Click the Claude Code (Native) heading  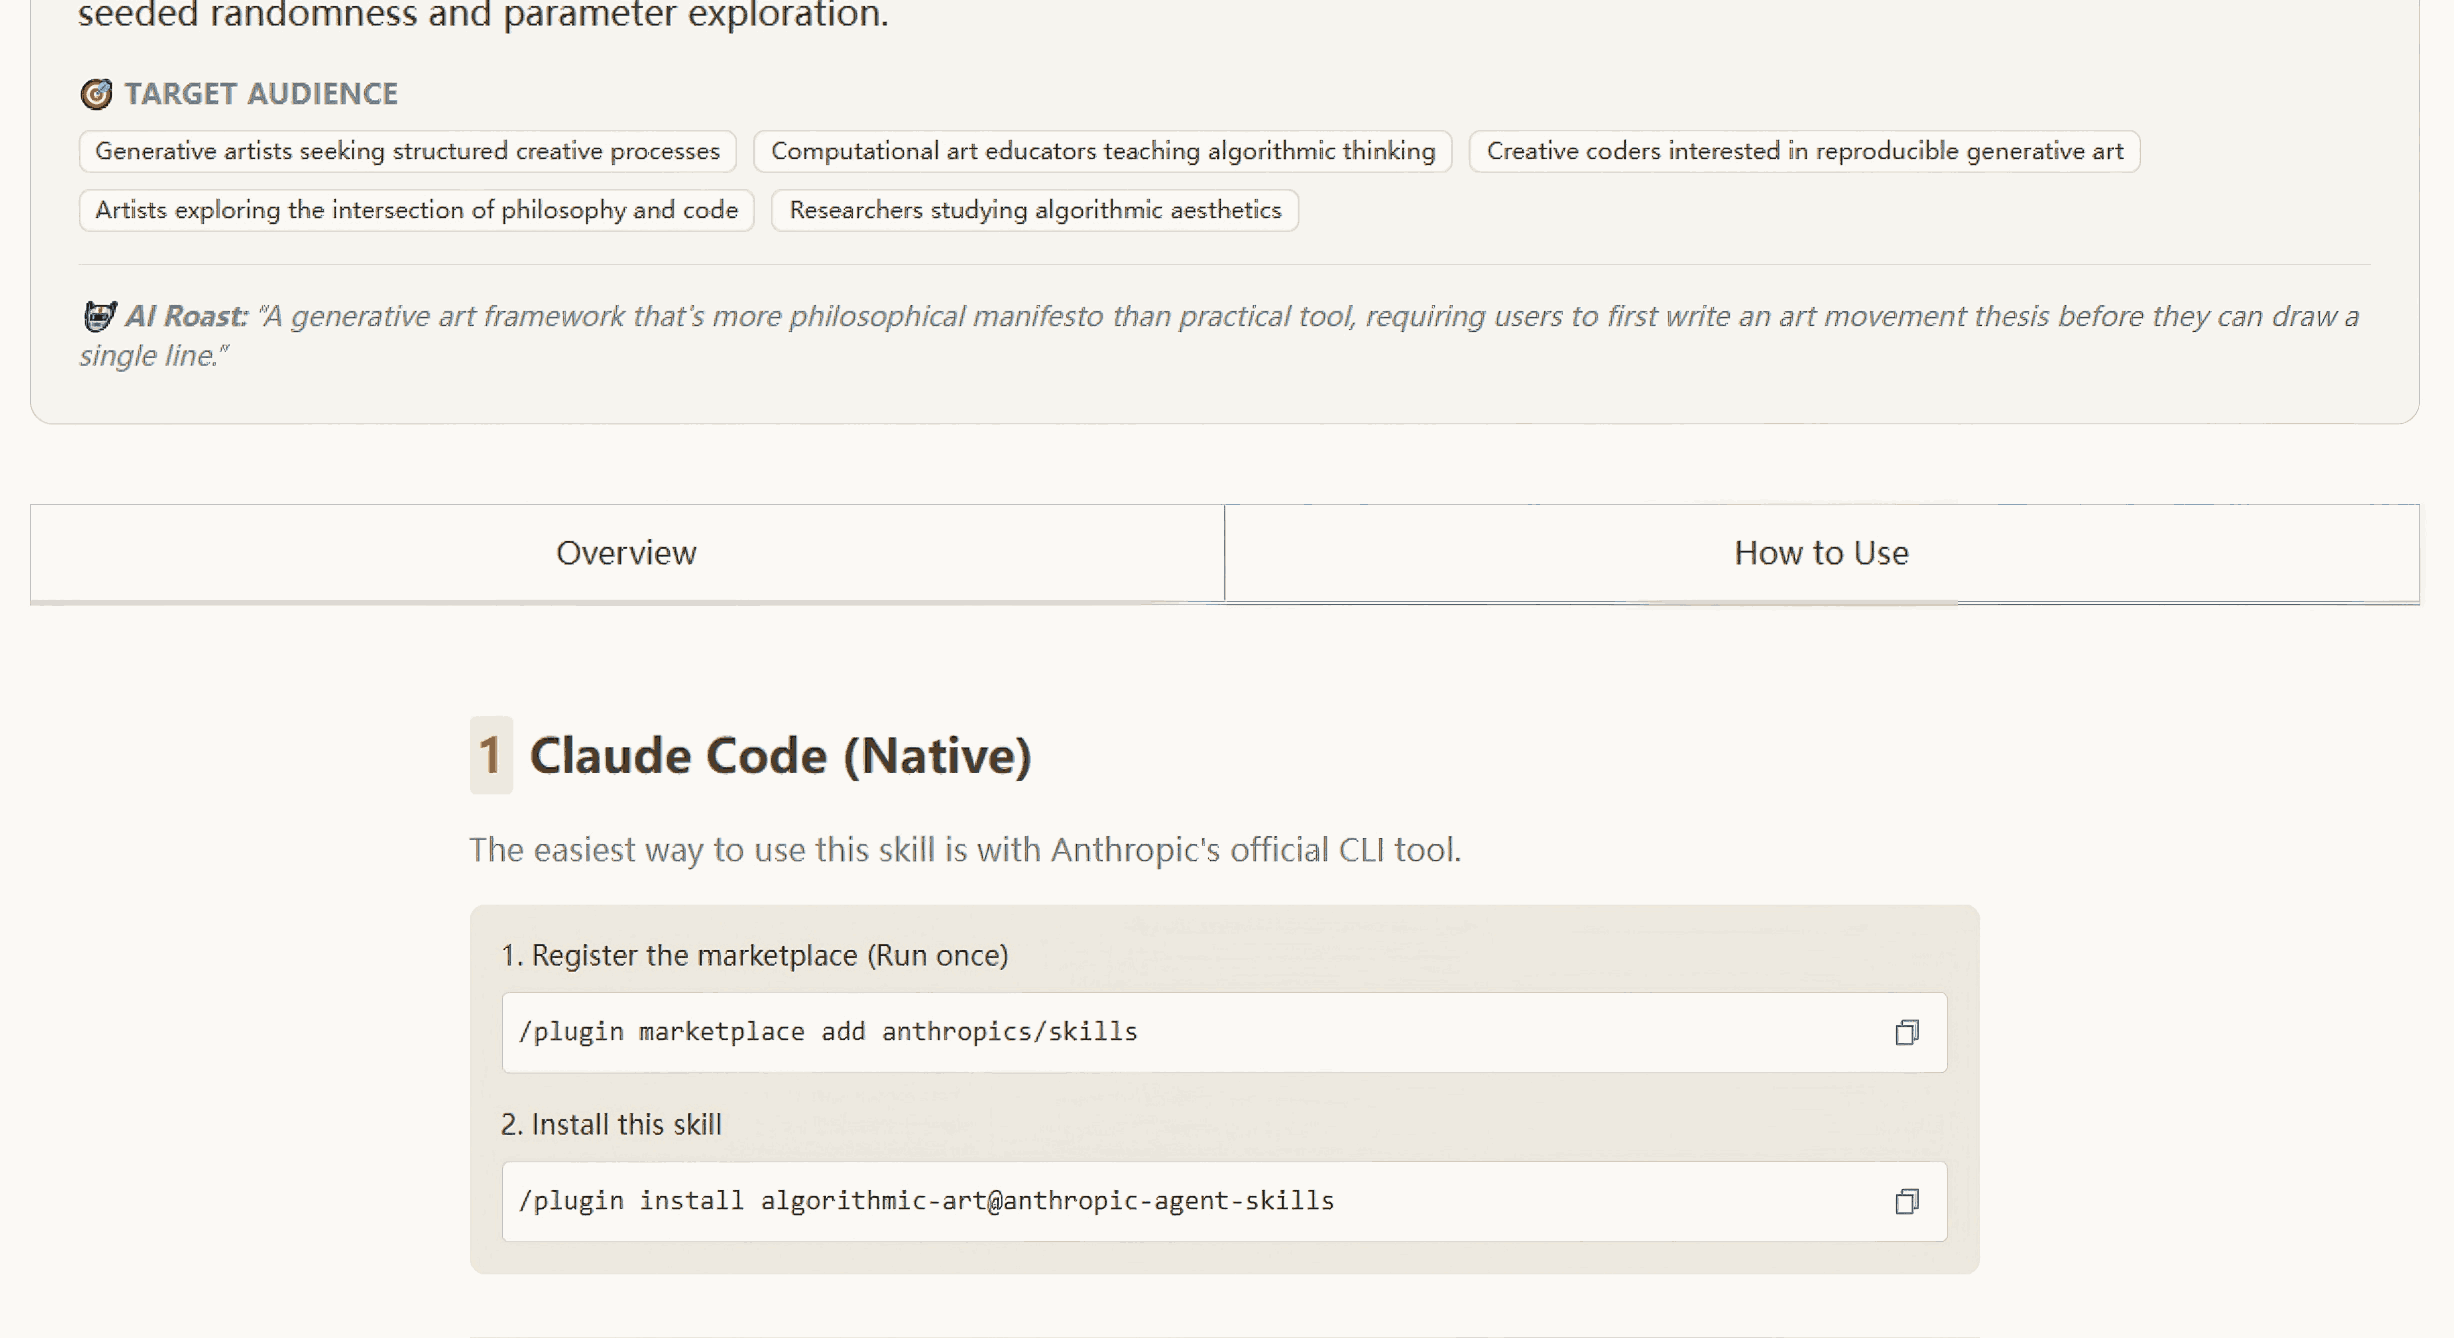[x=782, y=757]
